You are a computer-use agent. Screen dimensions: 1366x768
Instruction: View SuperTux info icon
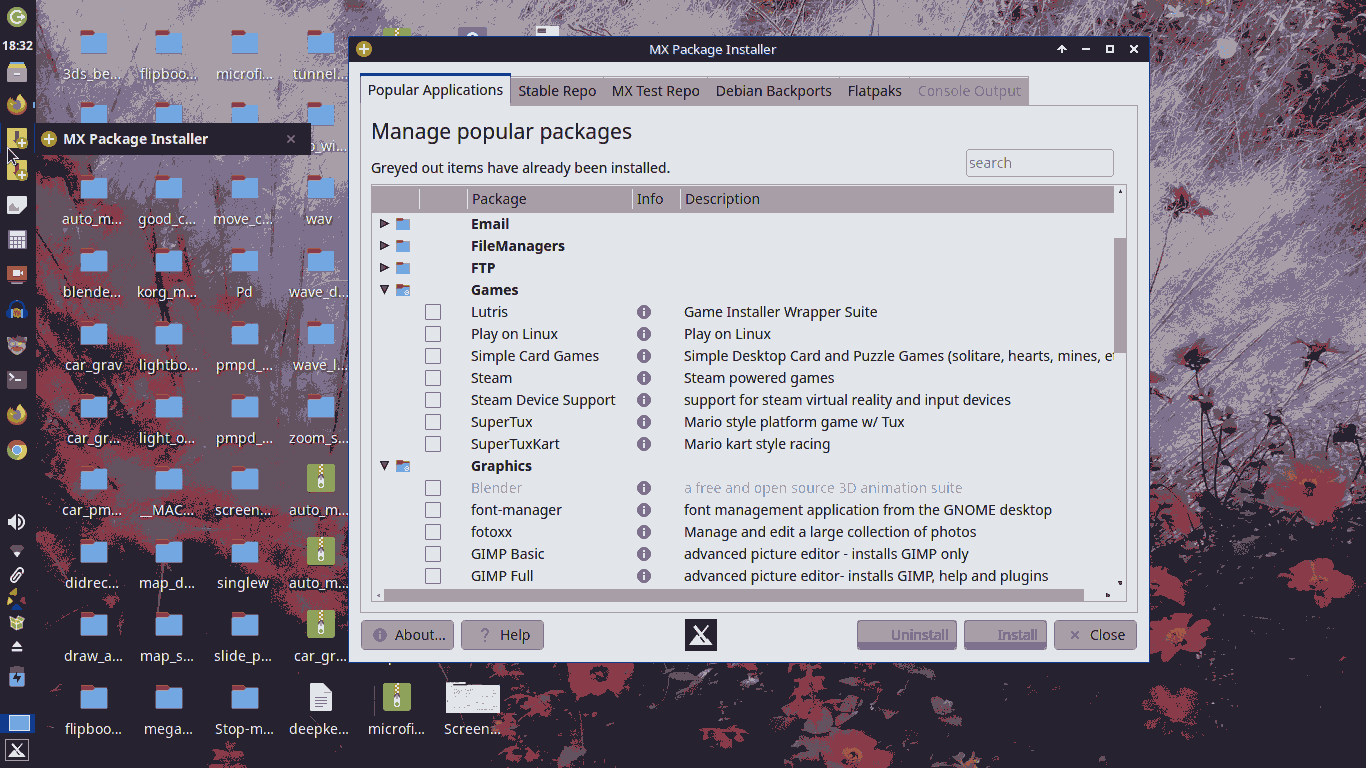pyautogui.click(x=644, y=422)
